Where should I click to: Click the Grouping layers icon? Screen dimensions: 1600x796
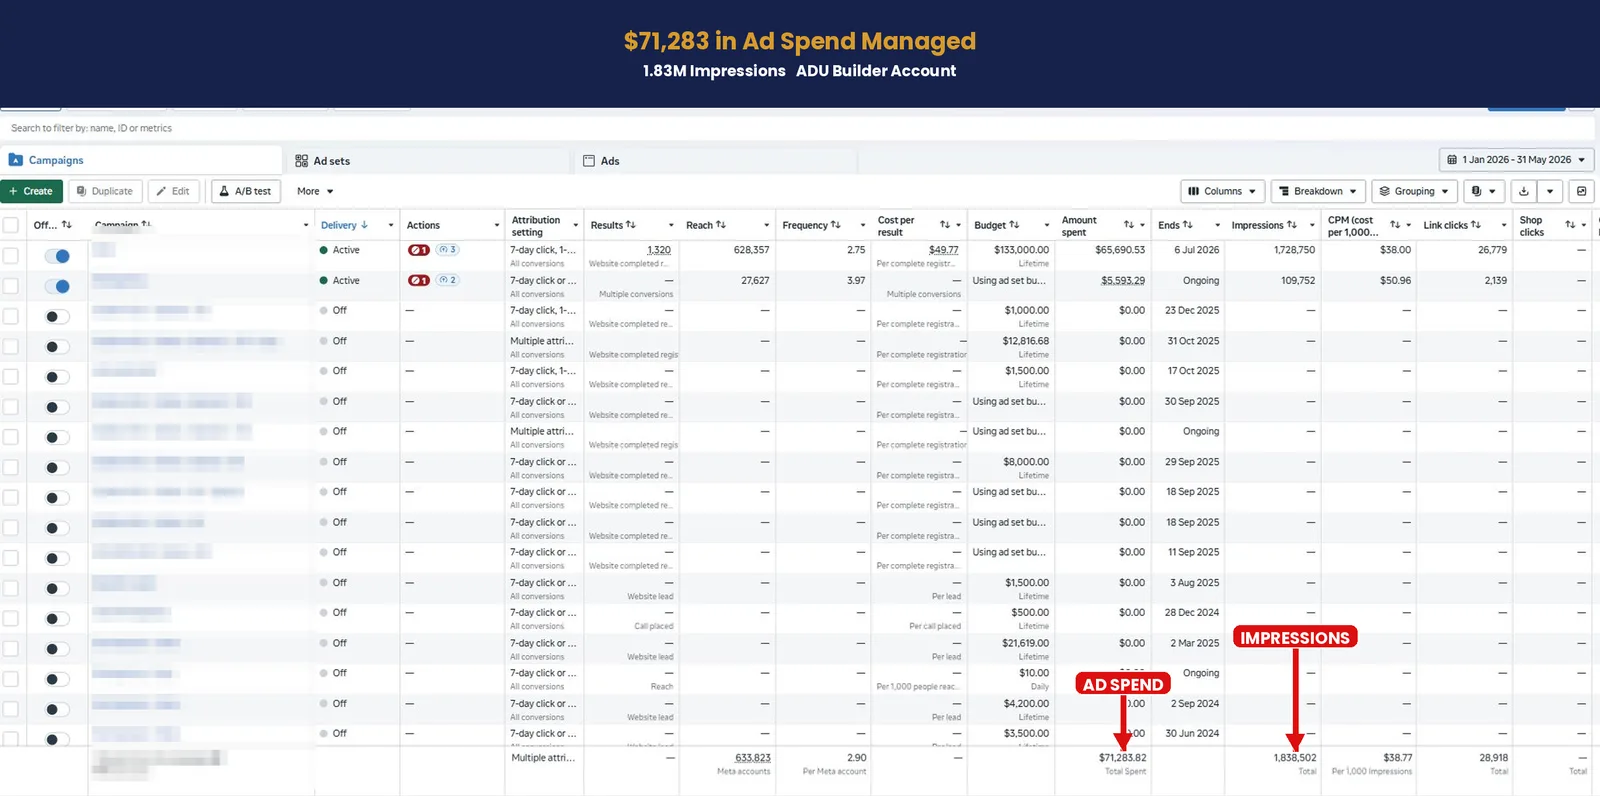click(x=1385, y=191)
